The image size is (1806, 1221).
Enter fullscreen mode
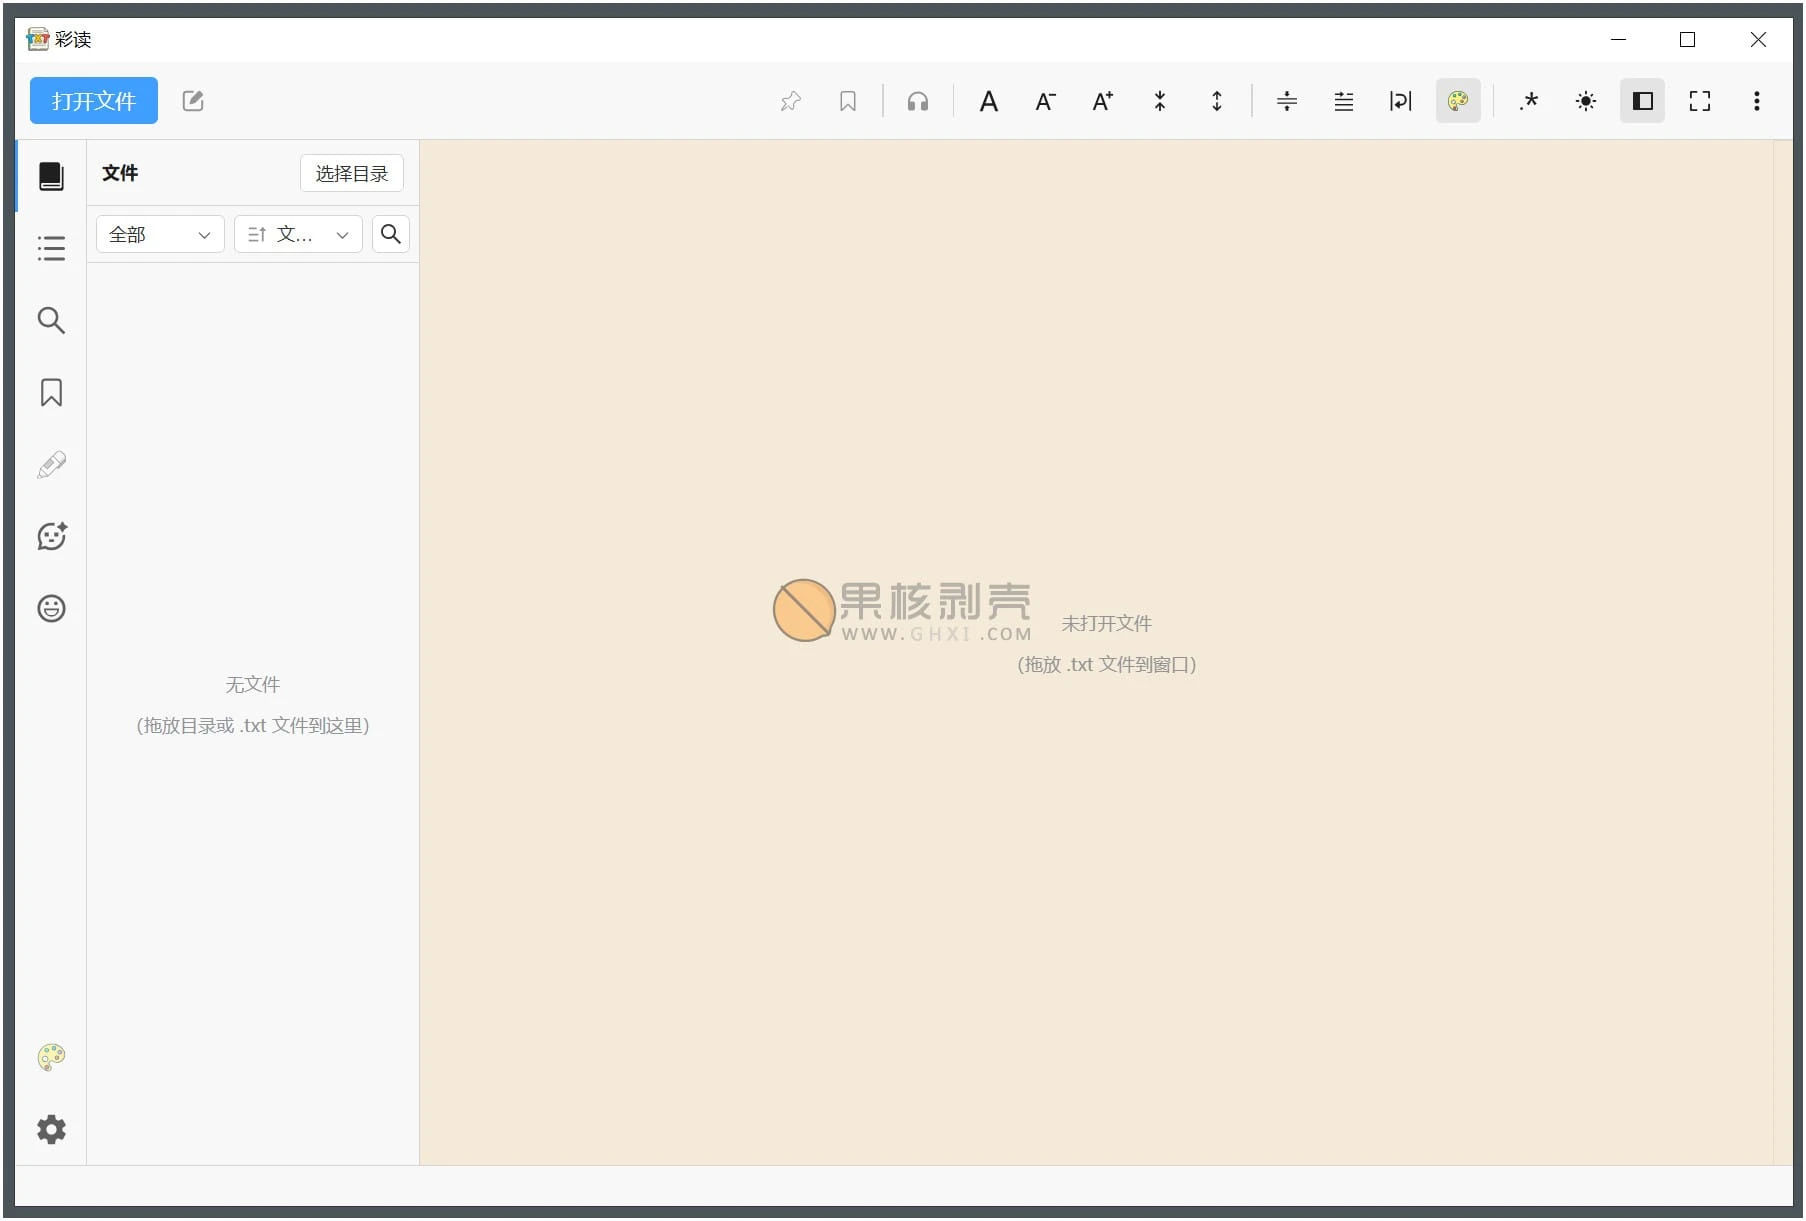pos(1700,101)
